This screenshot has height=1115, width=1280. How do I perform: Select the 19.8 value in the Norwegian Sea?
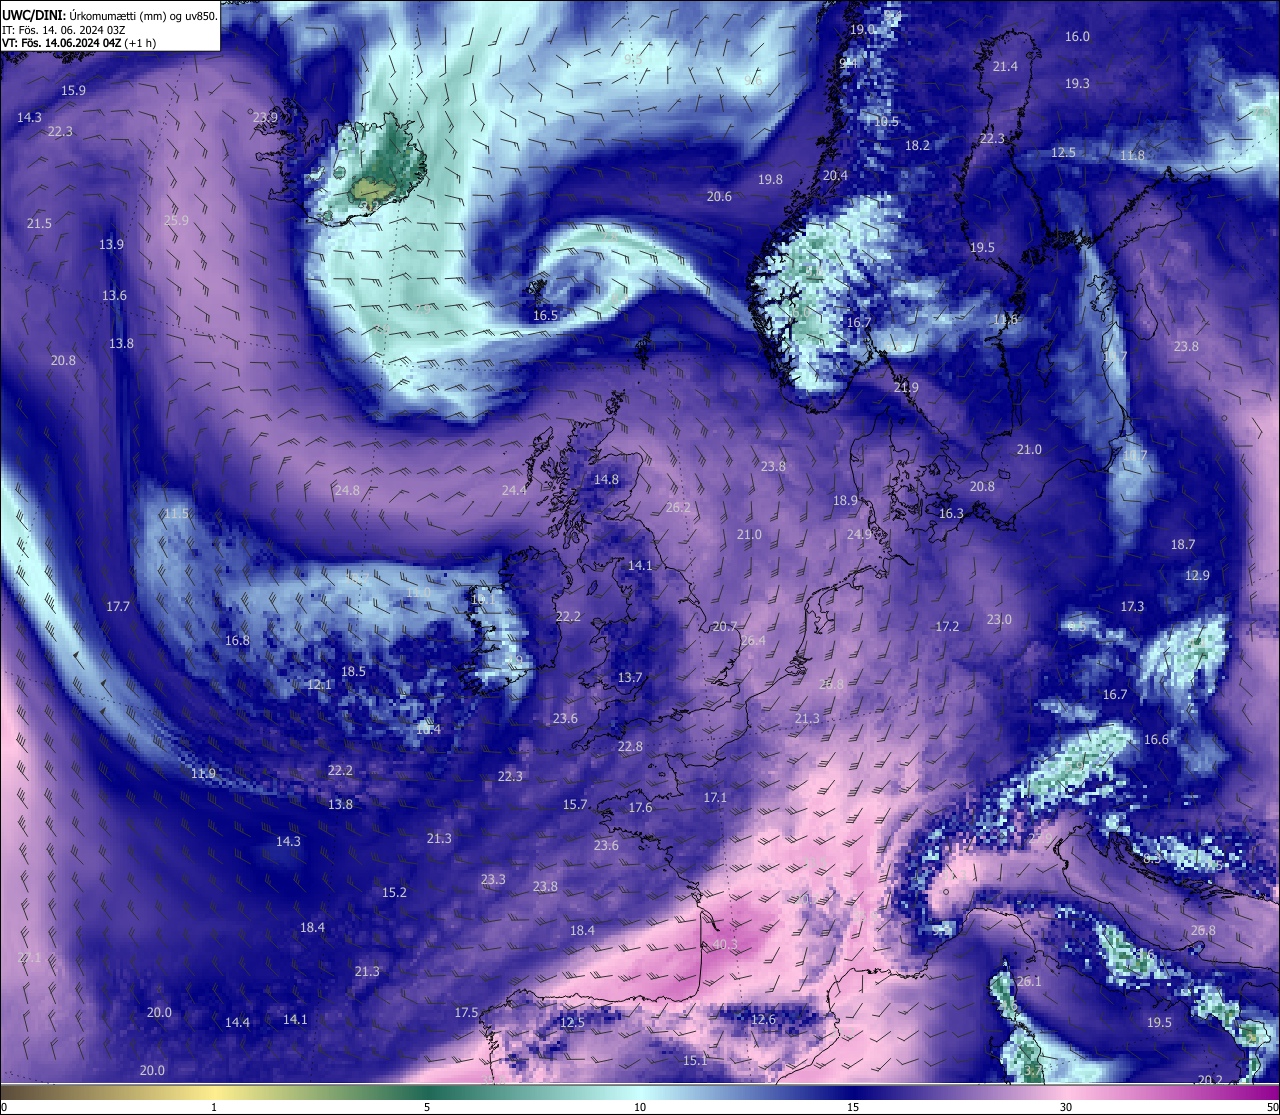point(770,179)
